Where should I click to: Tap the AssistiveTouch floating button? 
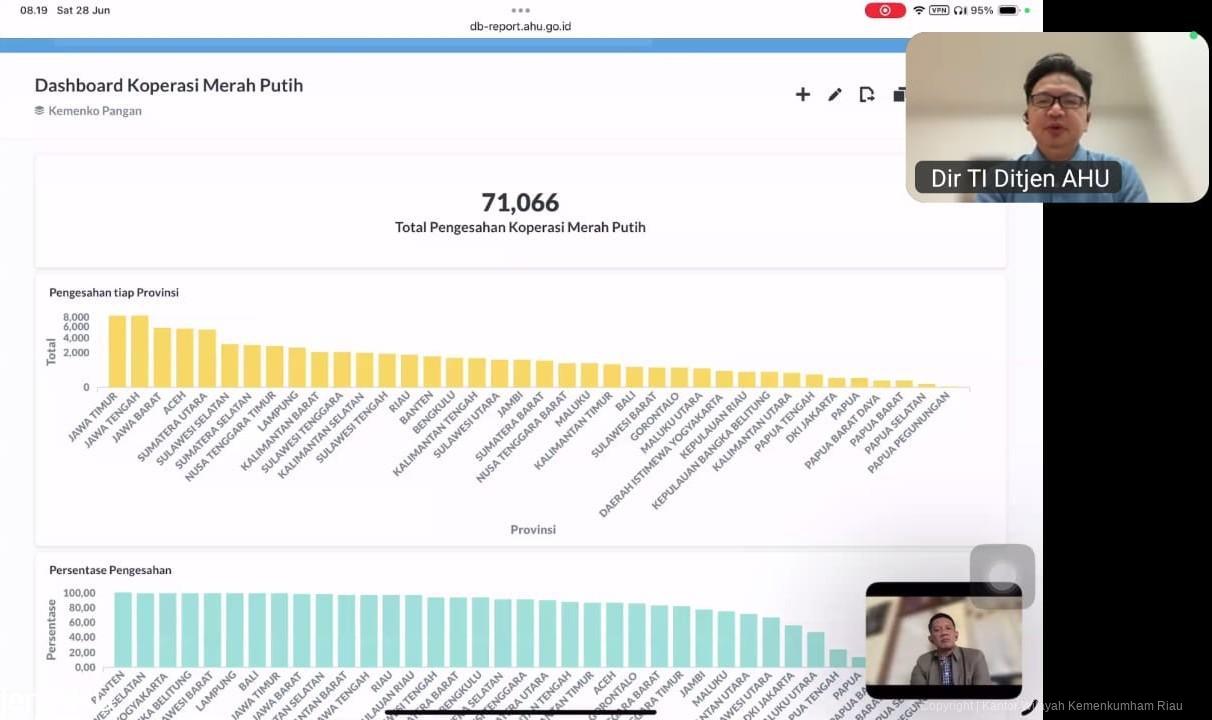tap(1002, 575)
